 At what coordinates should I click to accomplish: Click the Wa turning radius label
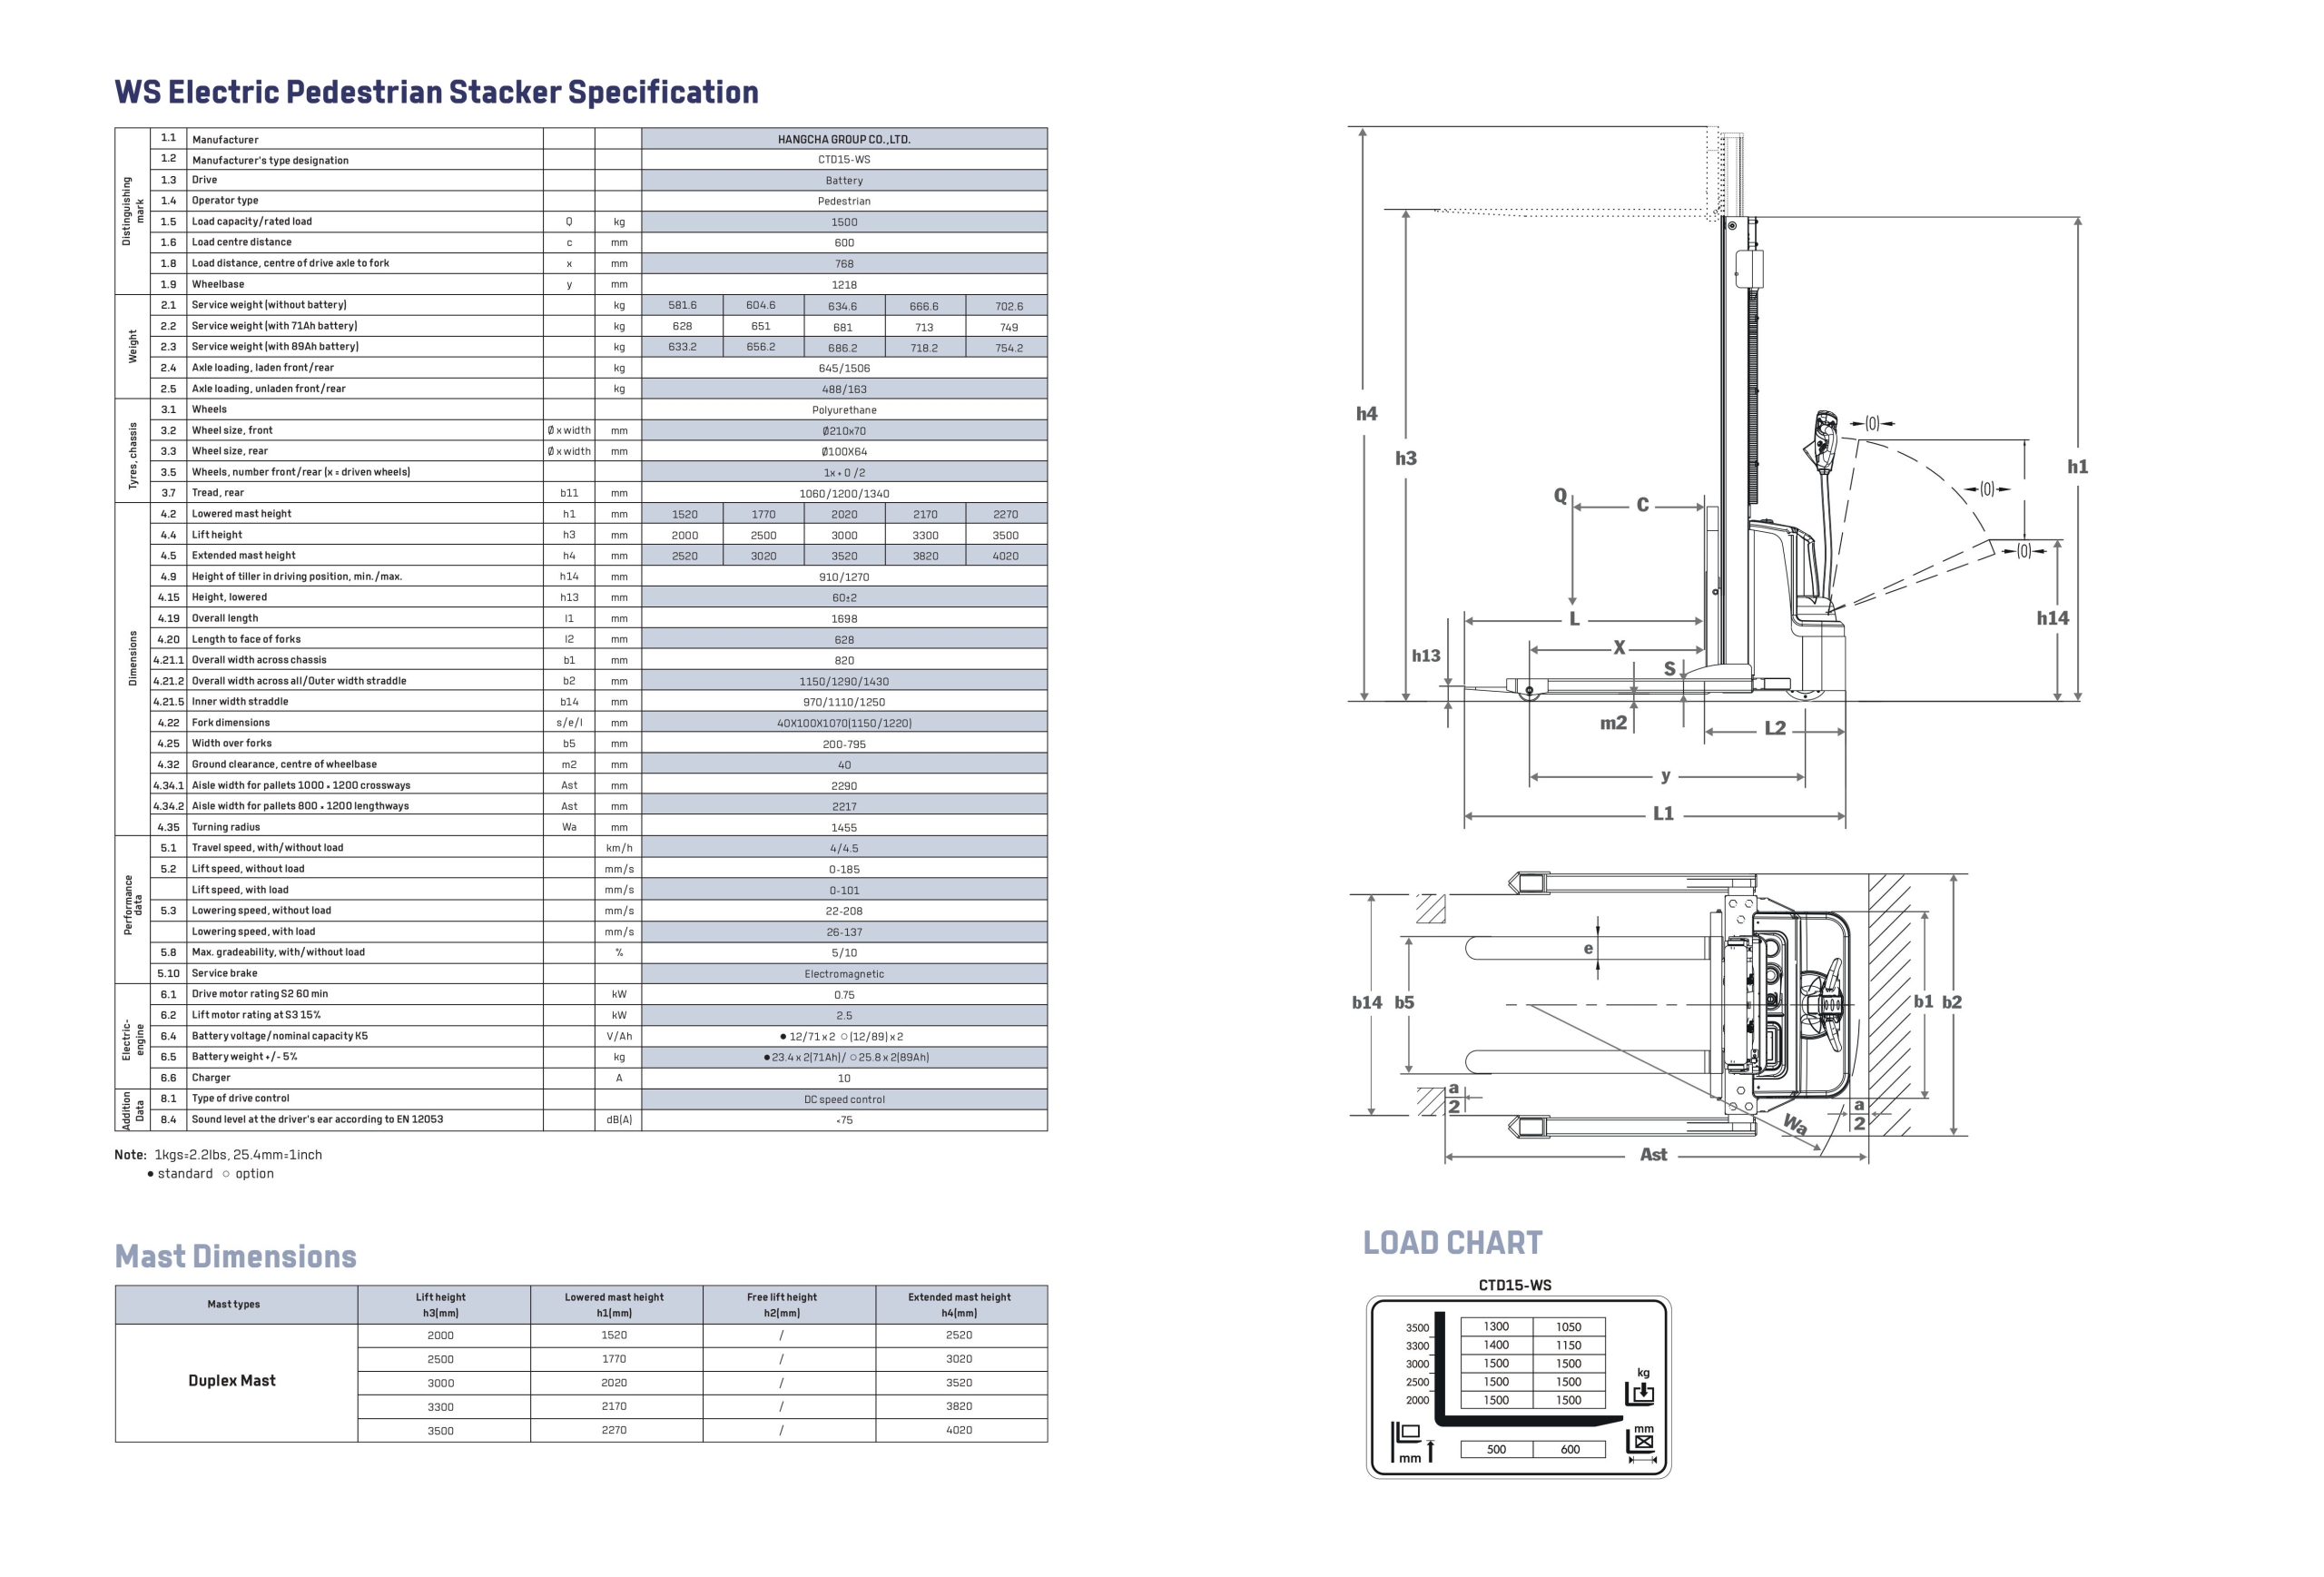tap(1795, 1124)
